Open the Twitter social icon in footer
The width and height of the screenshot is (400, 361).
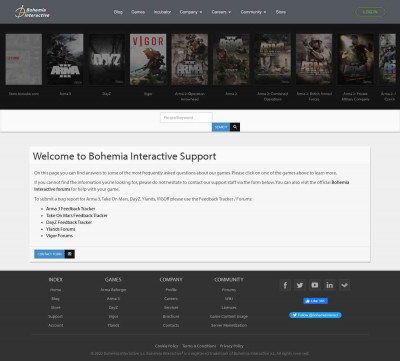[x=300, y=285]
